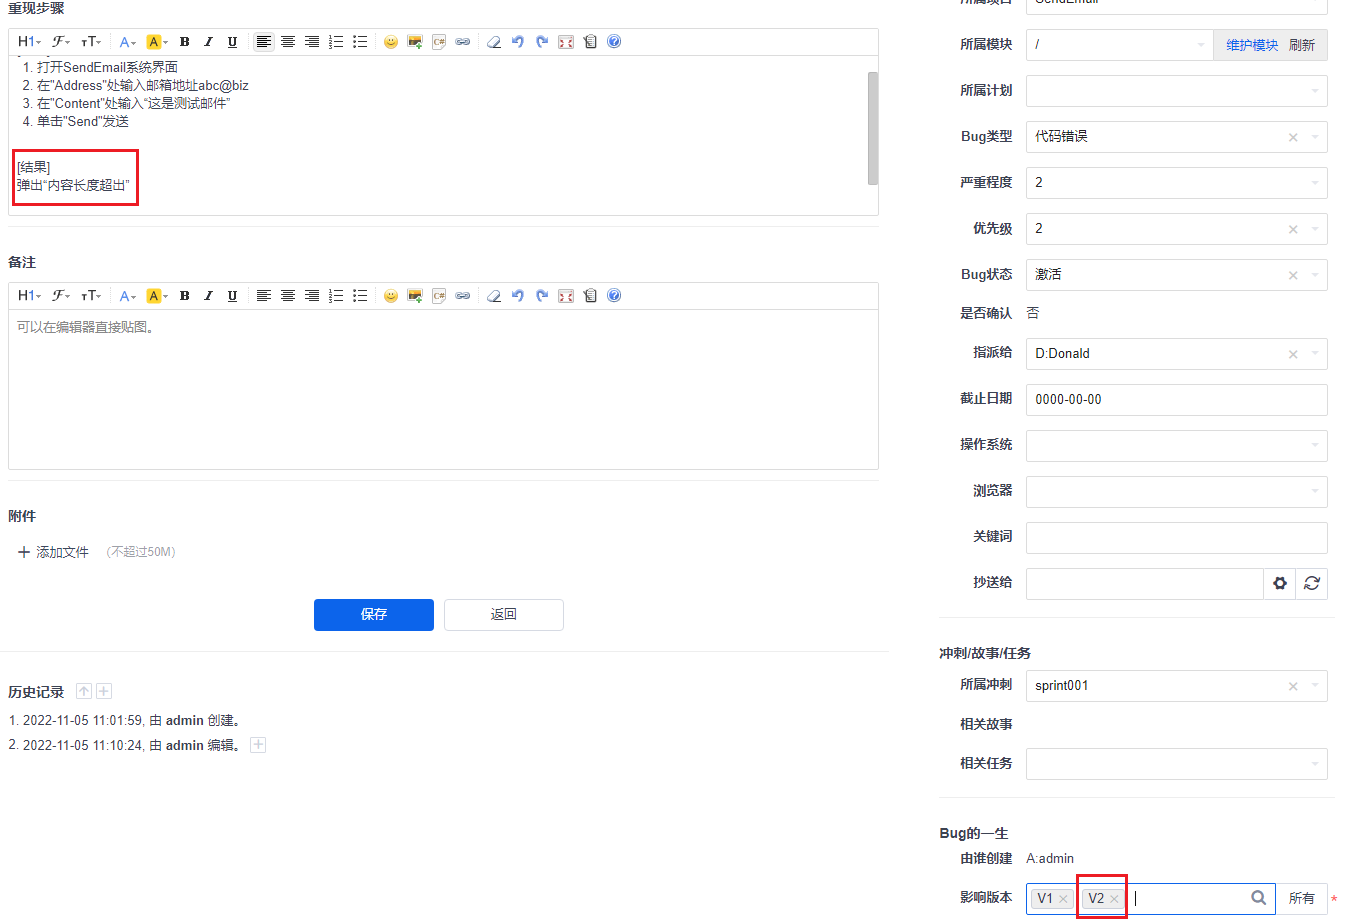1353x922 pixels.
Task: Align right in 重现步骤 editor
Action: (x=312, y=42)
